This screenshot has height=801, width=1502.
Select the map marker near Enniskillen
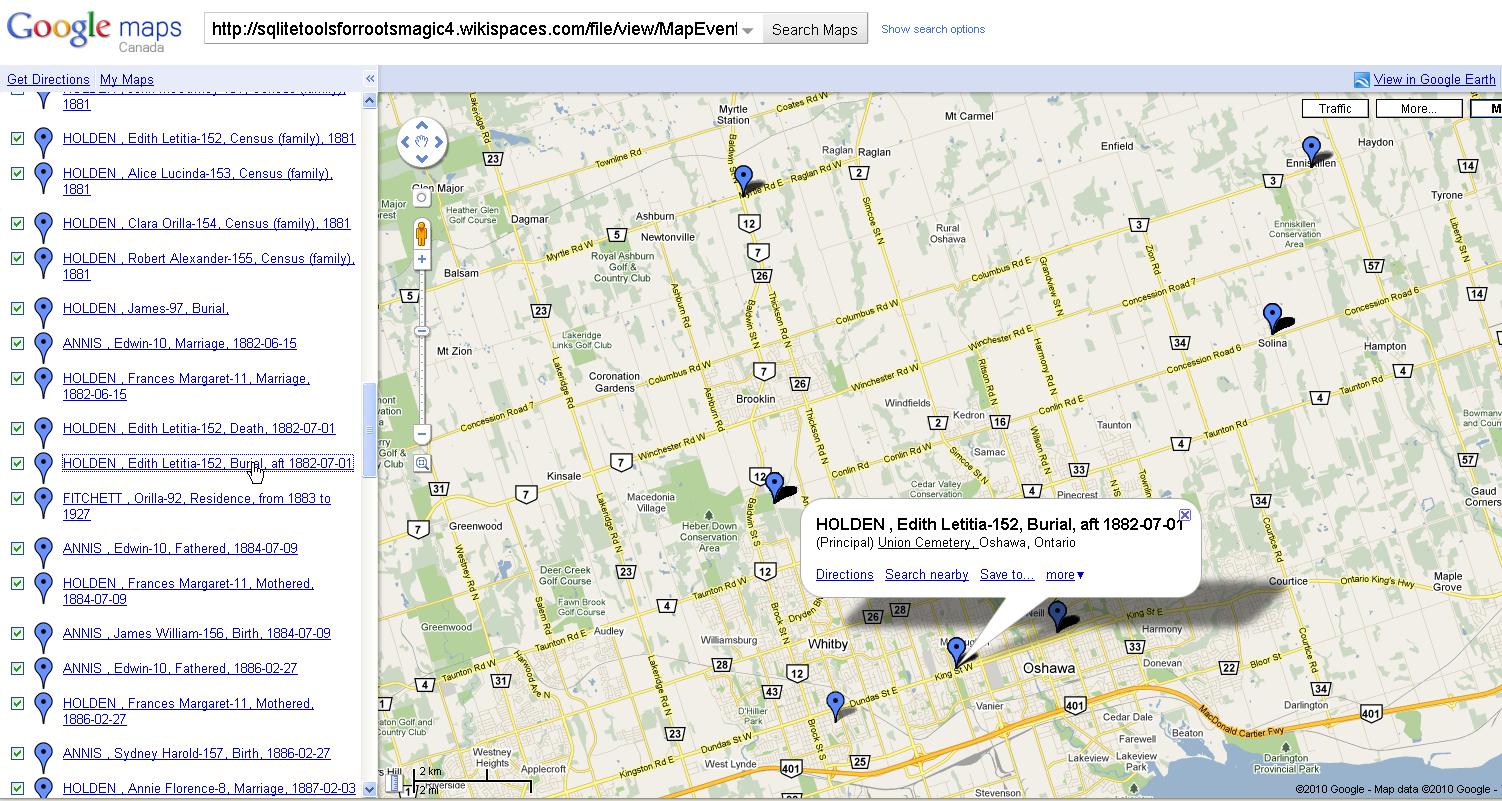pos(1311,151)
